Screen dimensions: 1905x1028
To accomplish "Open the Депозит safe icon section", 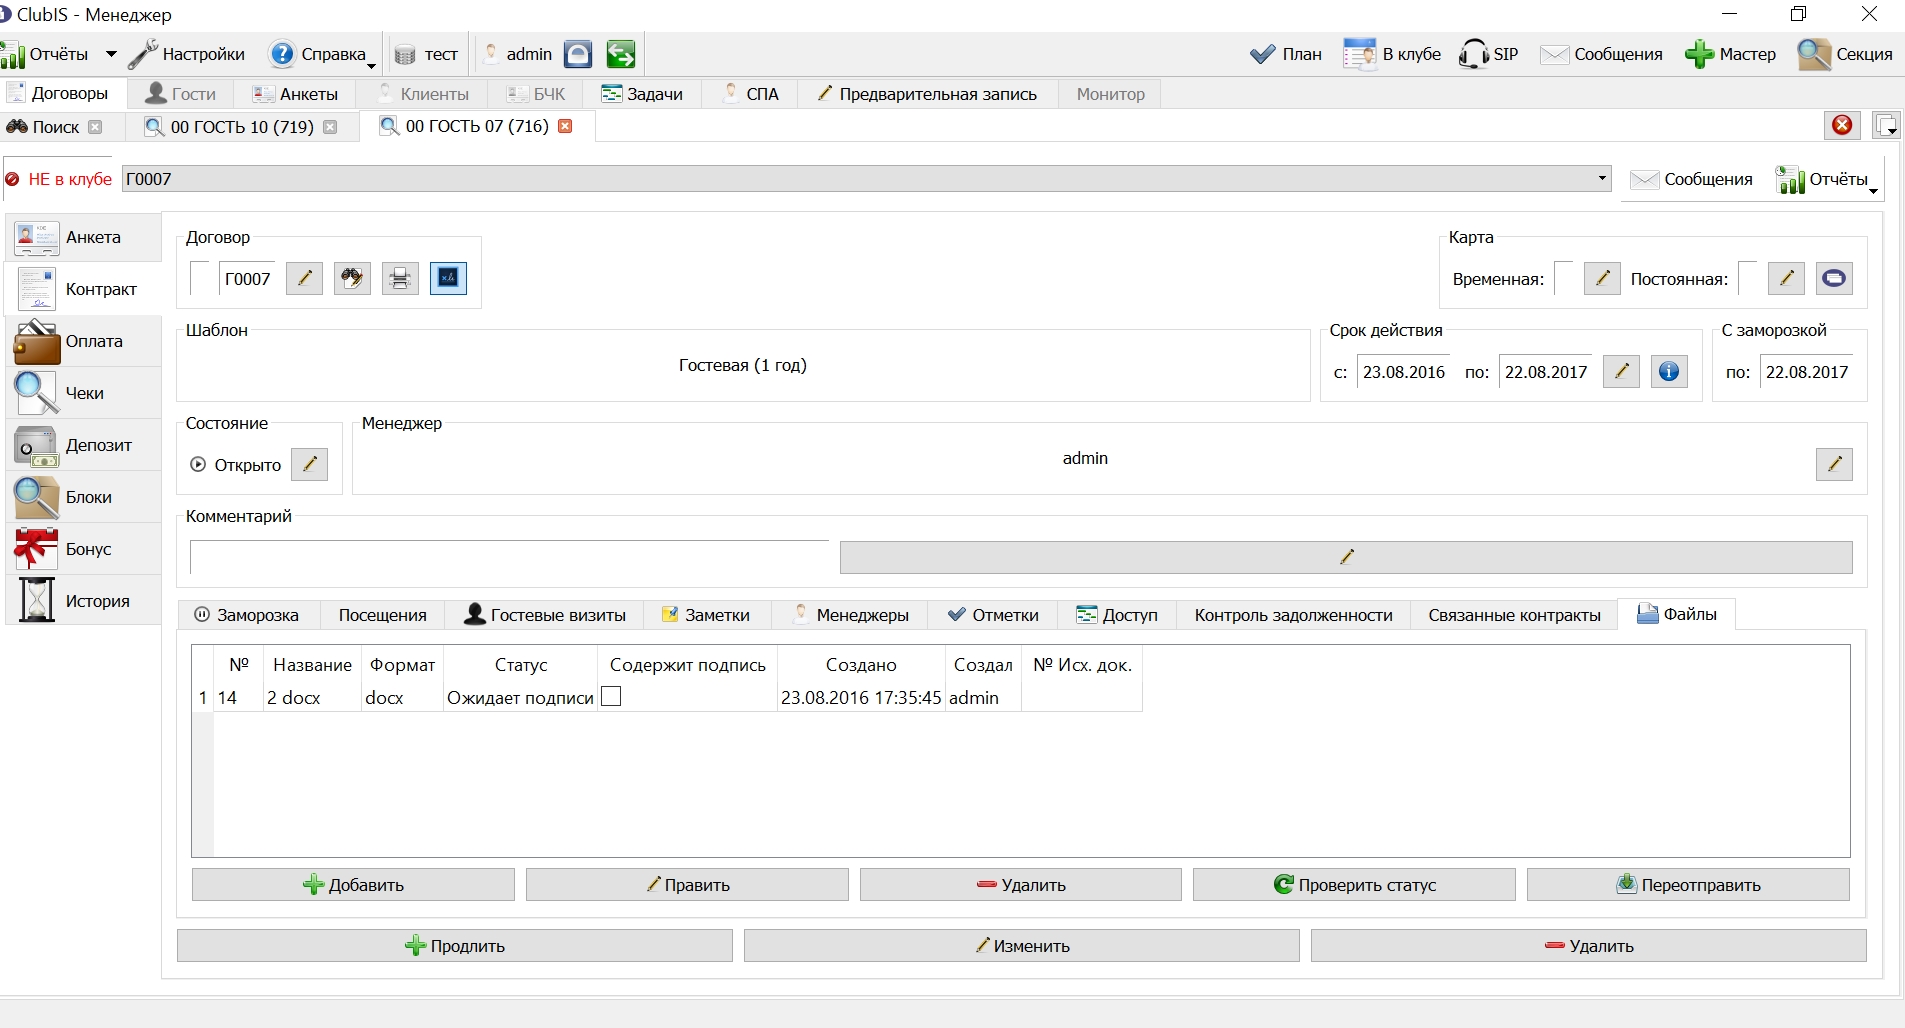I will (83, 445).
